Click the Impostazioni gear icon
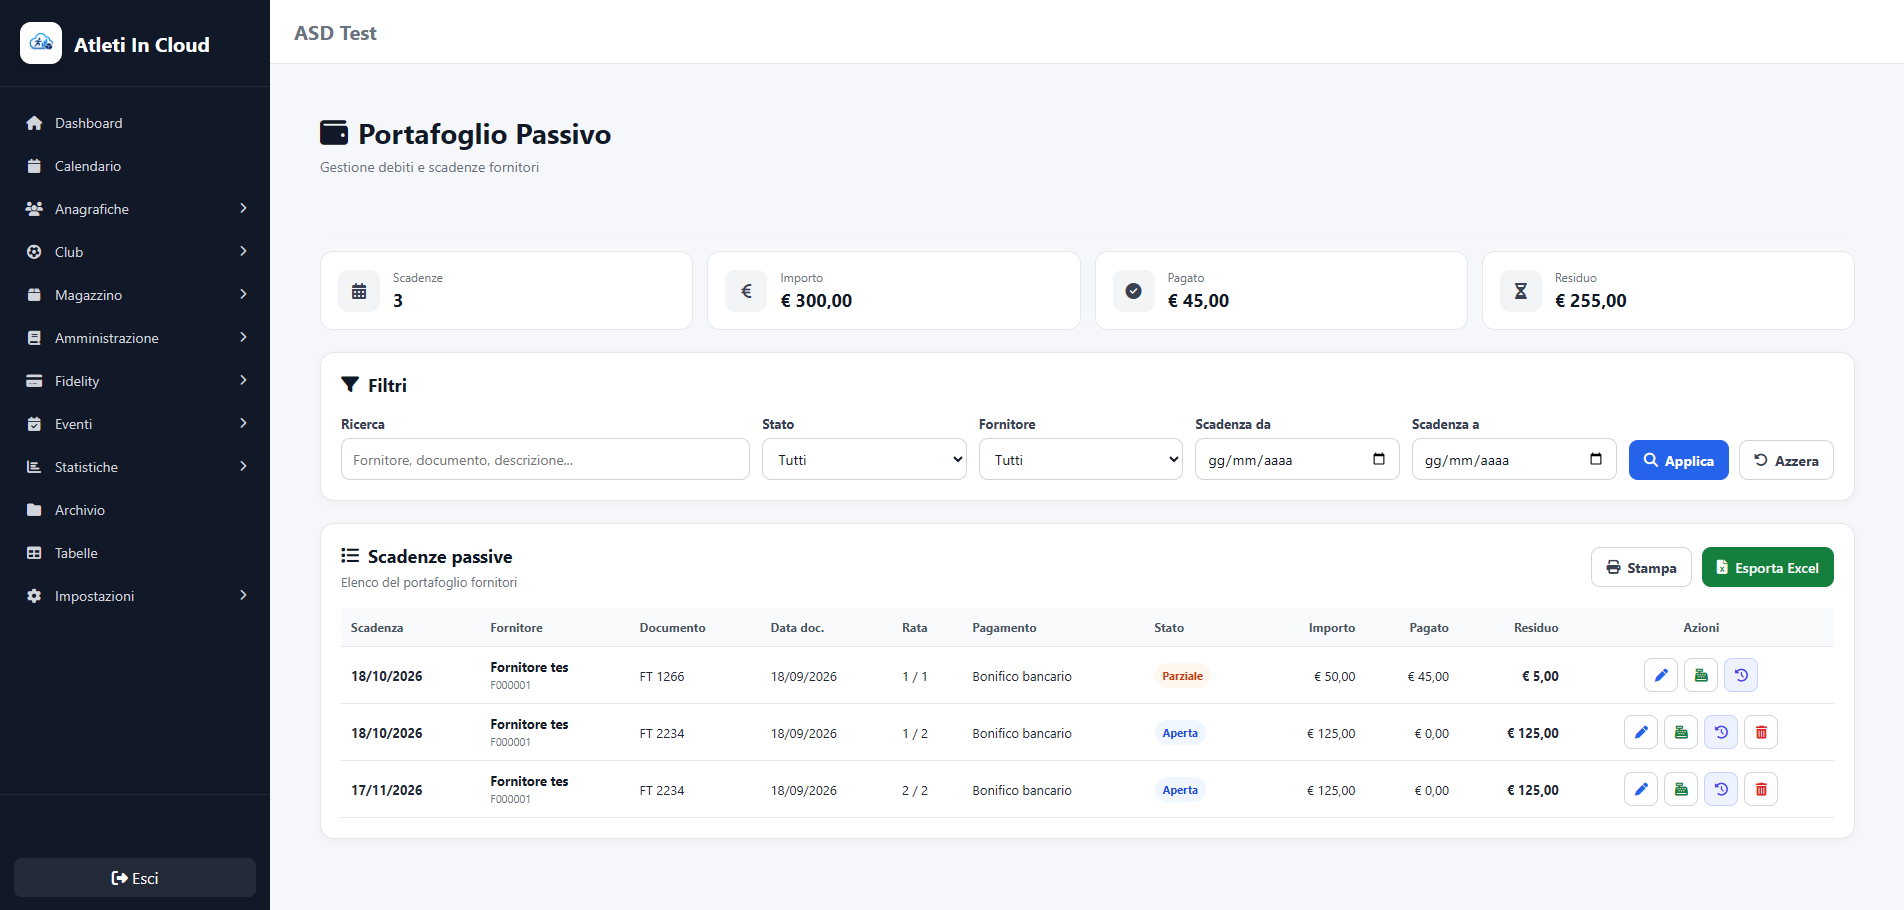Viewport: 1904px width, 910px height. (x=34, y=596)
